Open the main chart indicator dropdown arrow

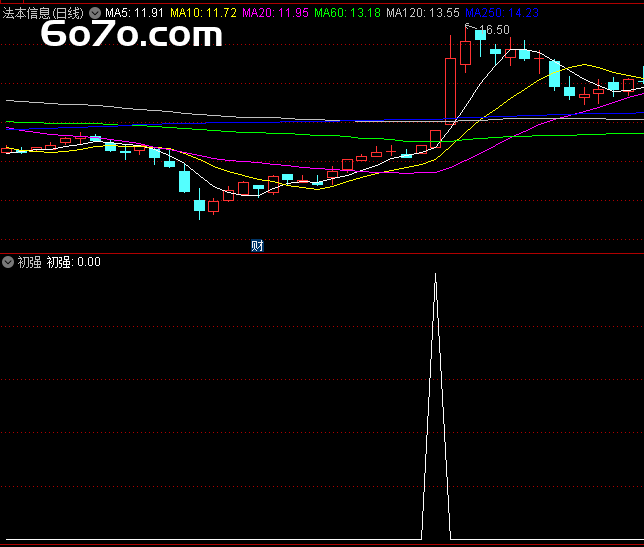point(95,13)
